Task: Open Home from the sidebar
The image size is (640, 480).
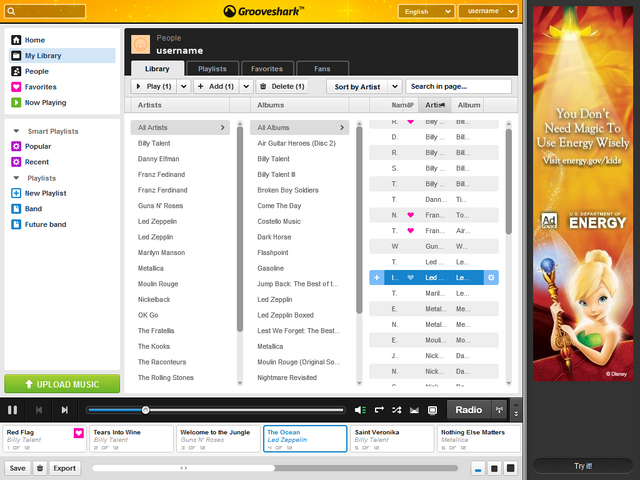Action: [x=35, y=40]
